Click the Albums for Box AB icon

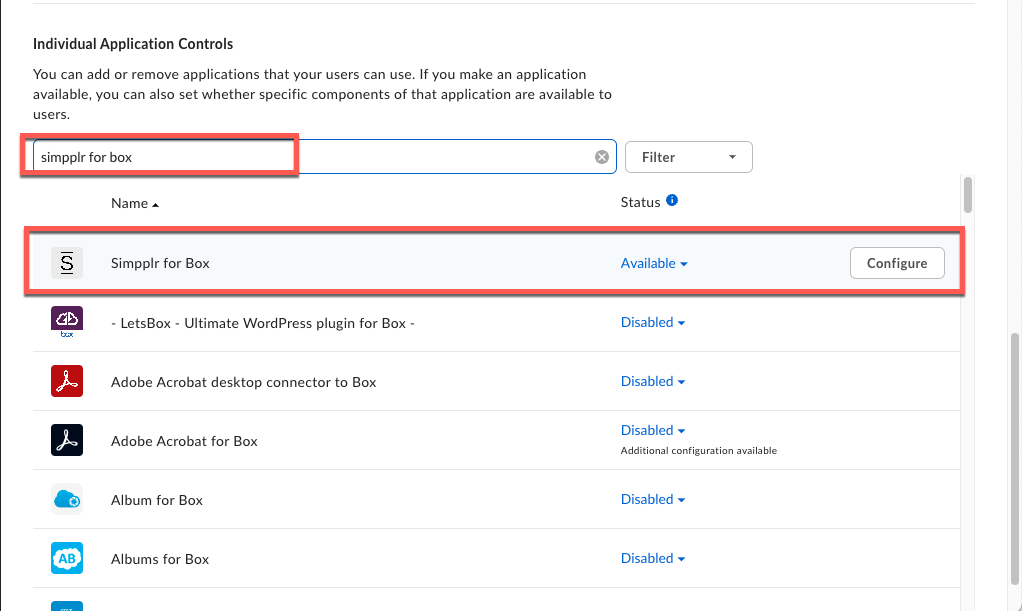[x=67, y=558]
